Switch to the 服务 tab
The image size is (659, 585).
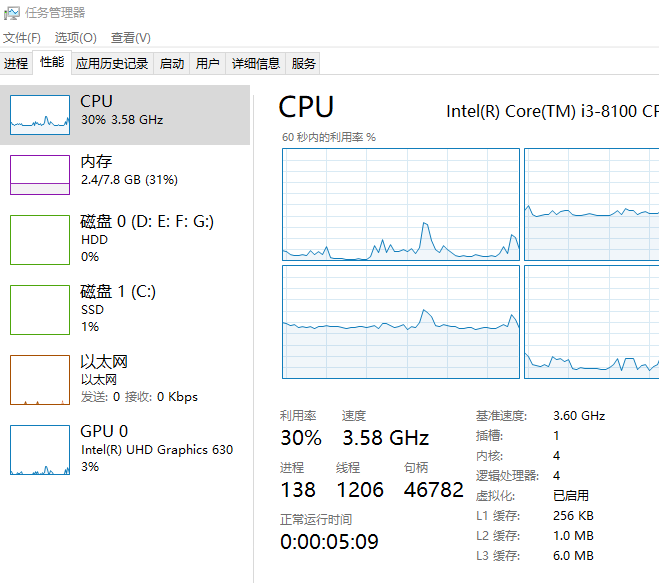click(x=304, y=63)
